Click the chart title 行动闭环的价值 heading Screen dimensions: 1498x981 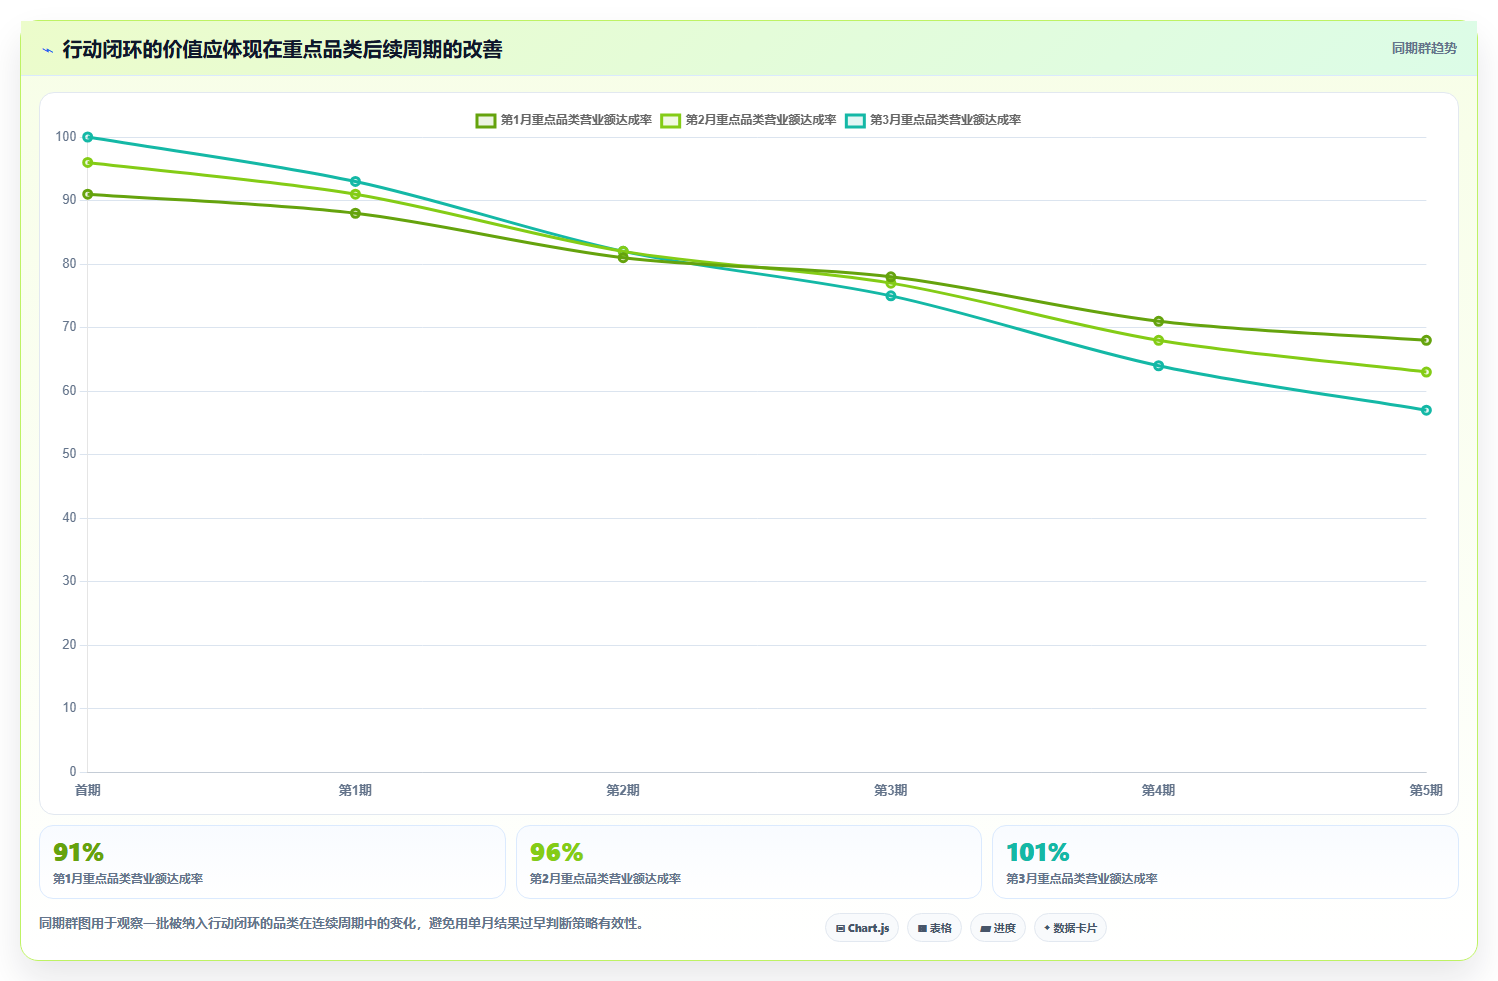[x=282, y=50]
